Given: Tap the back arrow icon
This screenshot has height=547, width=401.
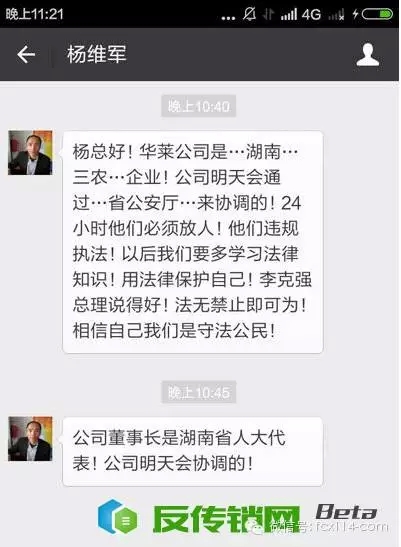Looking at the screenshot, I should [x=26, y=55].
